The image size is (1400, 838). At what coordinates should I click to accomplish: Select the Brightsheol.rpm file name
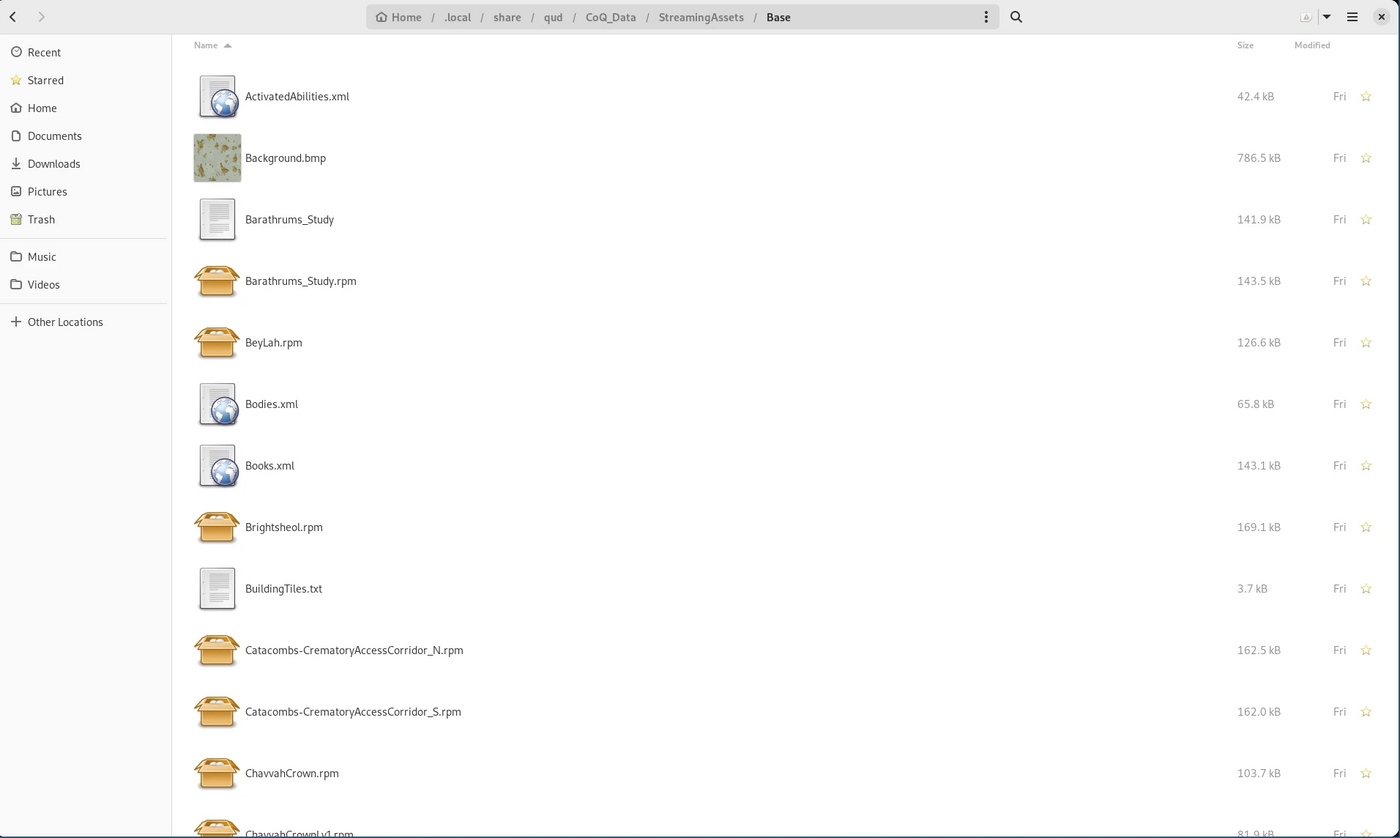click(284, 527)
